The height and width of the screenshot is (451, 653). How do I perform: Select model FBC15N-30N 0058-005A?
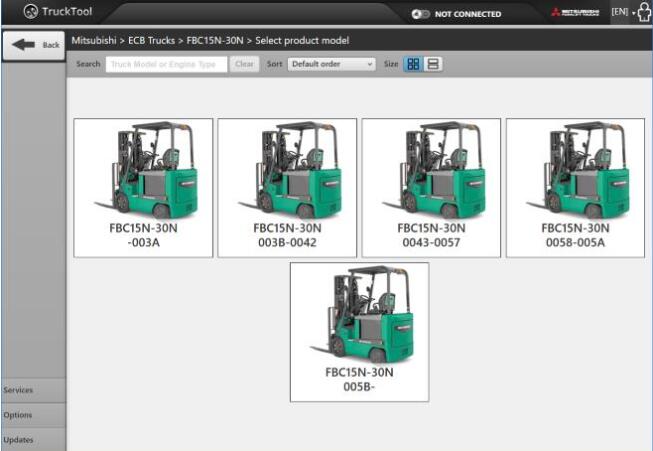tap(575, 188)
